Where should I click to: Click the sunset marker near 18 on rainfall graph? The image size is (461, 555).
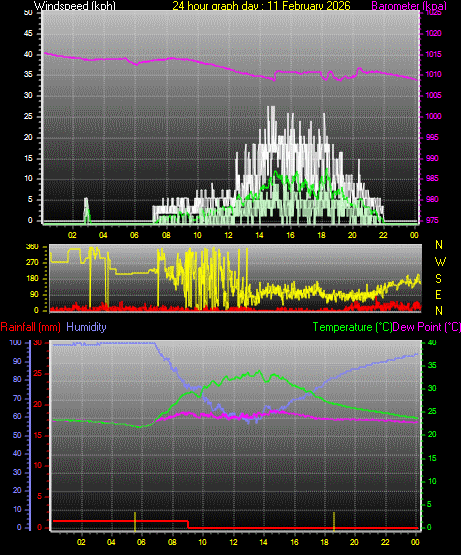pos(334,521)
